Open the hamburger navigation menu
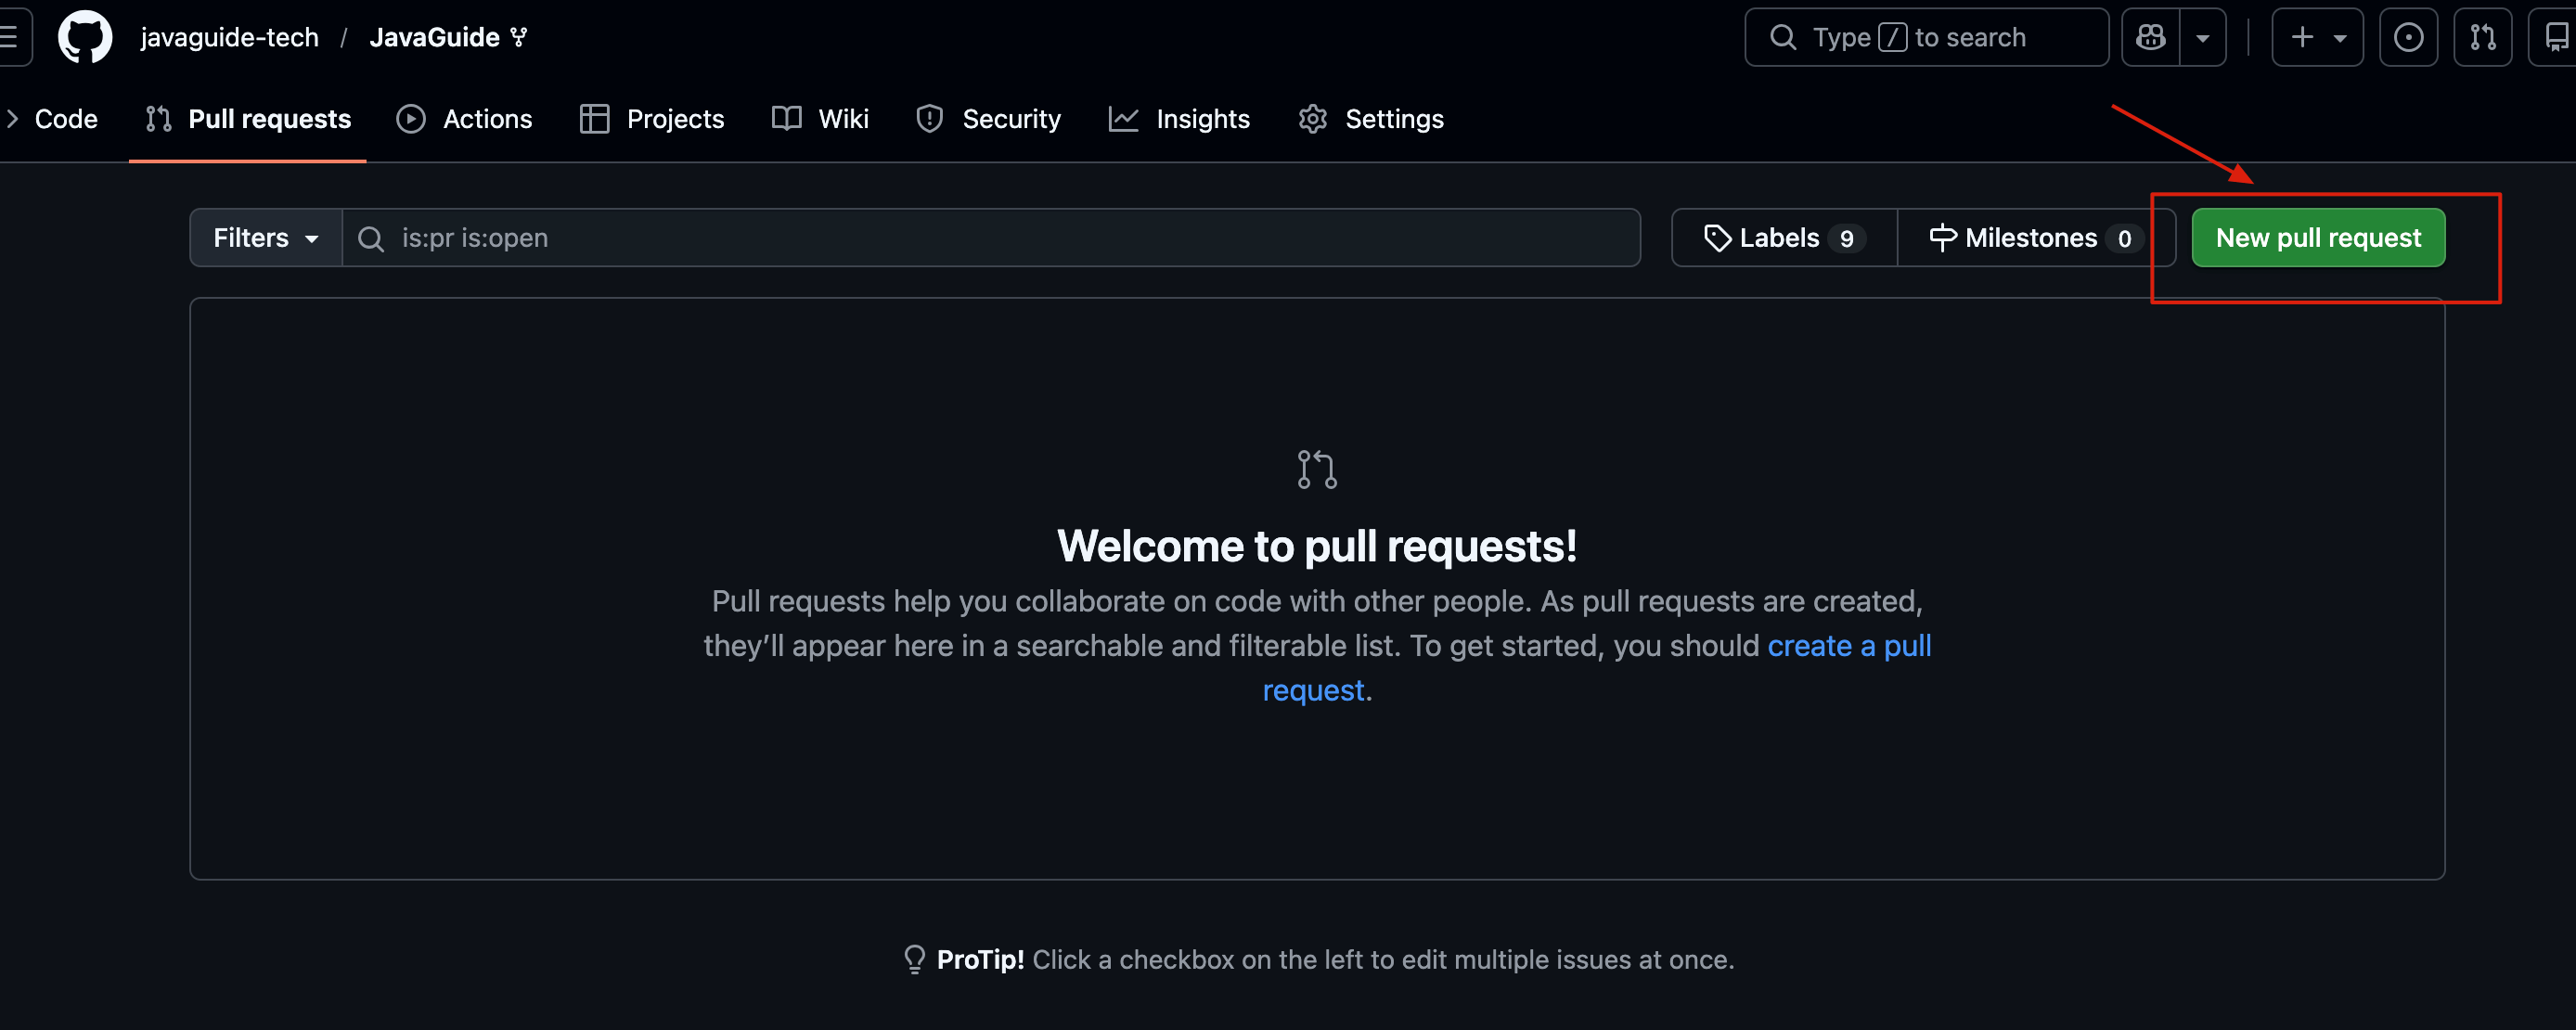Viewport: 2576px width, 1030px height. [10, 38]
